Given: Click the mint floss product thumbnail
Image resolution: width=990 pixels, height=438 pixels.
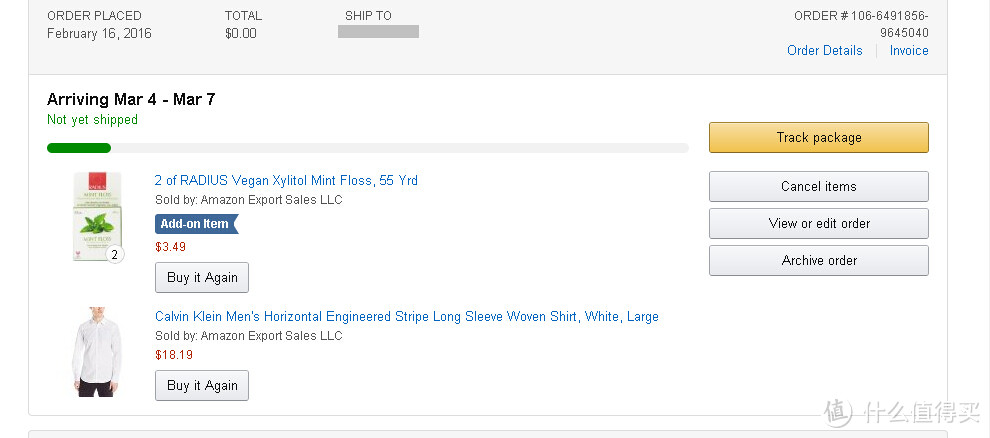Looking at the screenshot, I should click(97, 216).
